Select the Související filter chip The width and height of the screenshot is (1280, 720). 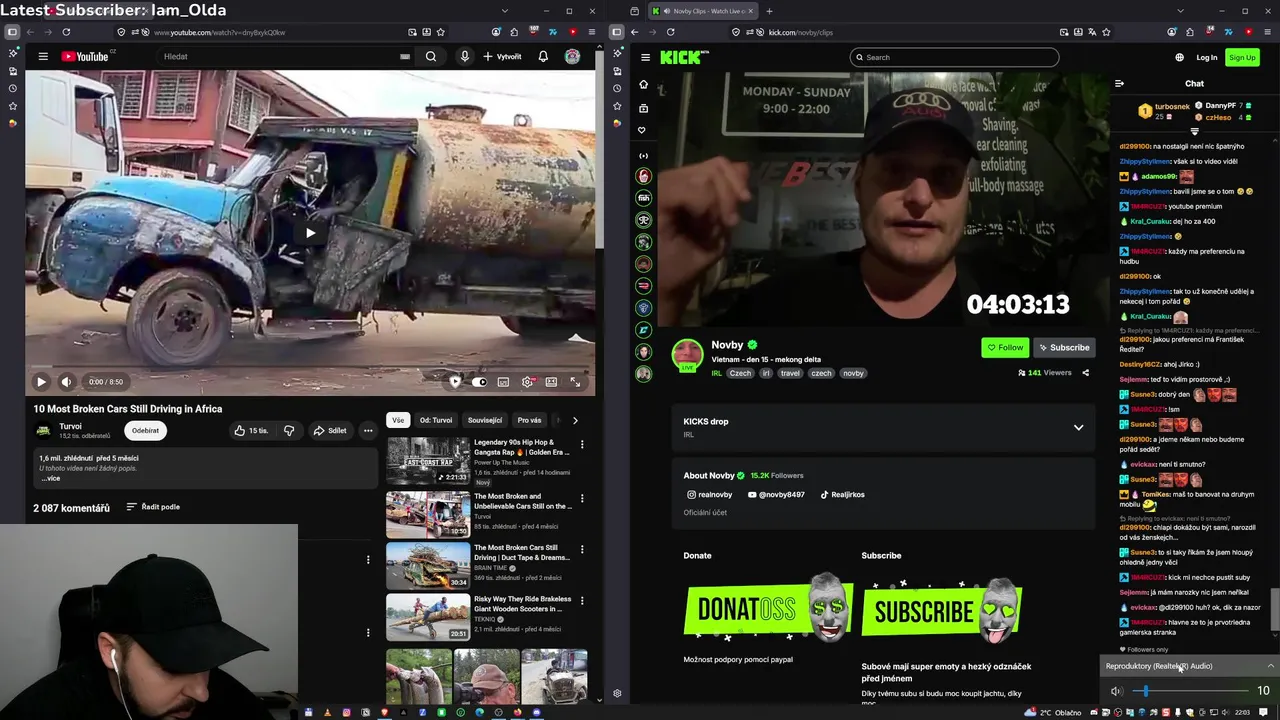pos(485,420)
